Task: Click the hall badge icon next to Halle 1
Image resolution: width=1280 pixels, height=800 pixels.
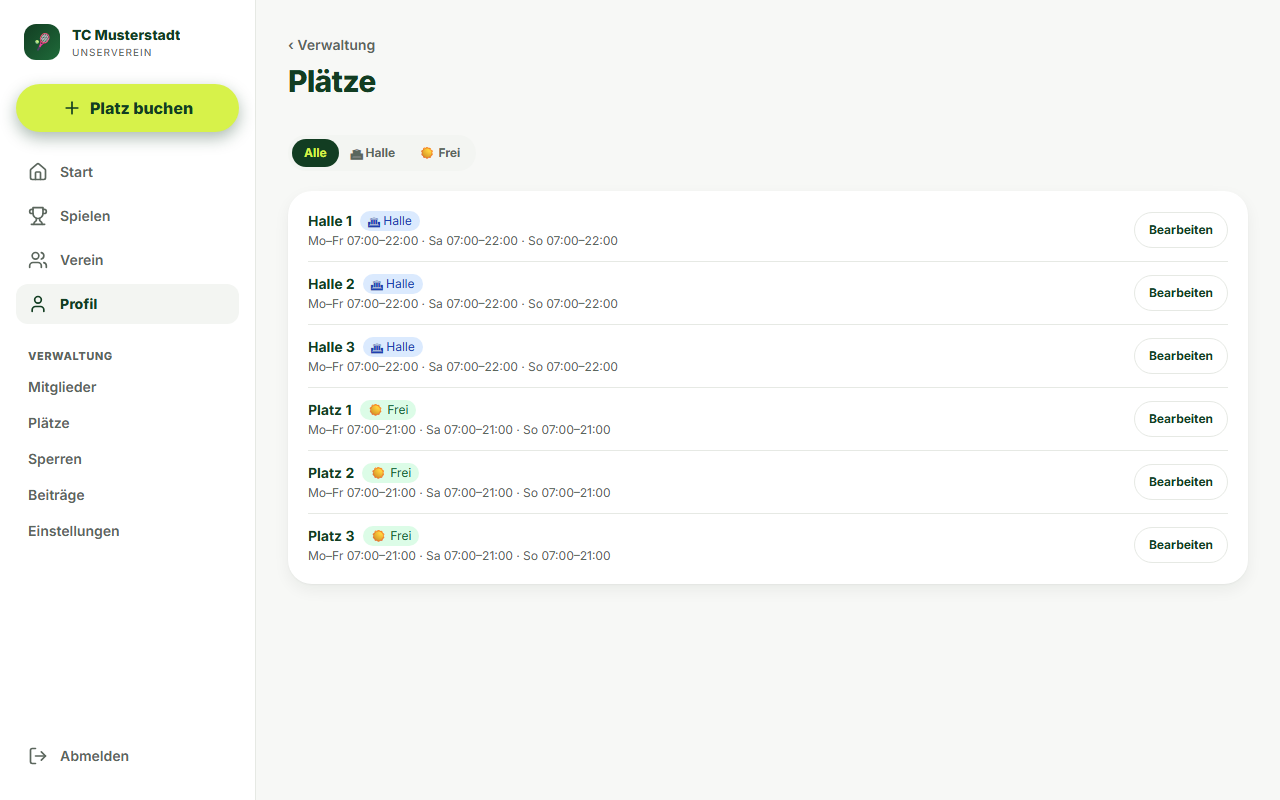Action: point(374,222)
